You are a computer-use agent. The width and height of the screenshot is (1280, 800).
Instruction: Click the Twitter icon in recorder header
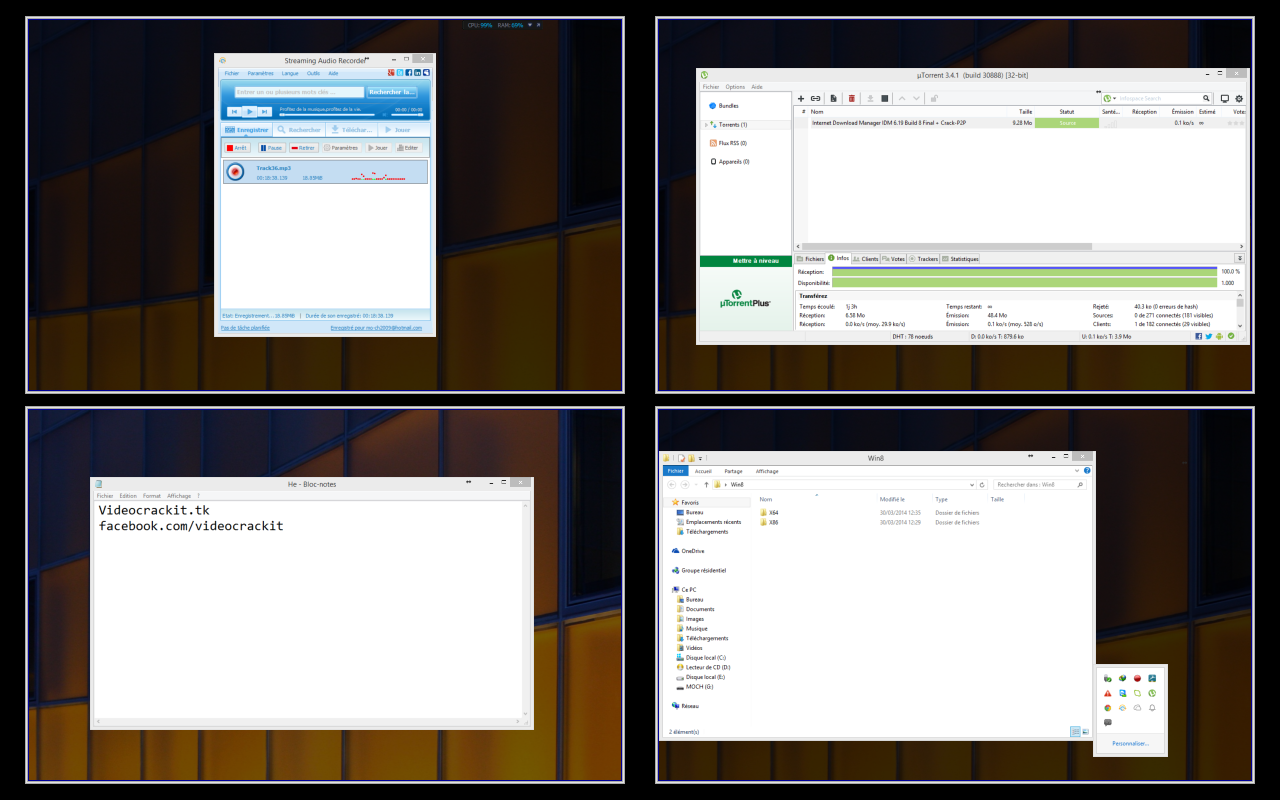pos(400,73)
